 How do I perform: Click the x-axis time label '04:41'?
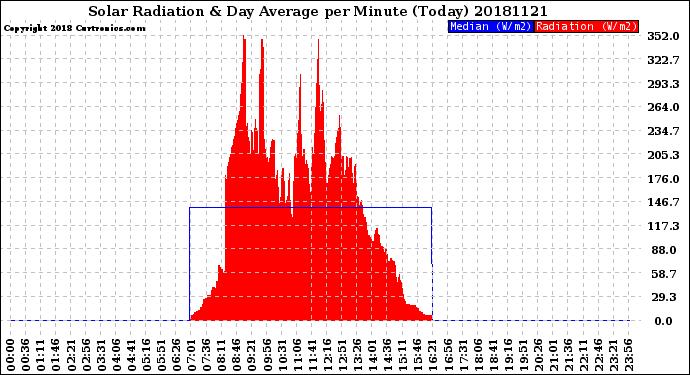[x=131, y=355]
